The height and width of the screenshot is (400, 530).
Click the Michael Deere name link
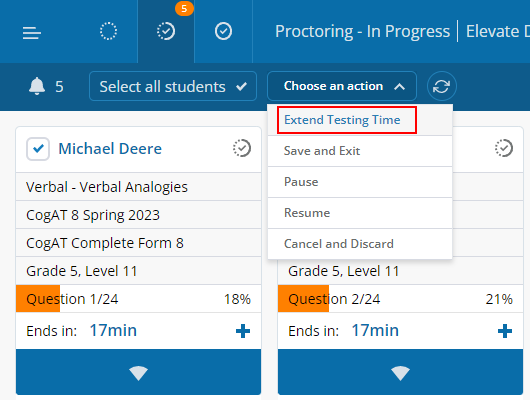(x=110, y=149)
